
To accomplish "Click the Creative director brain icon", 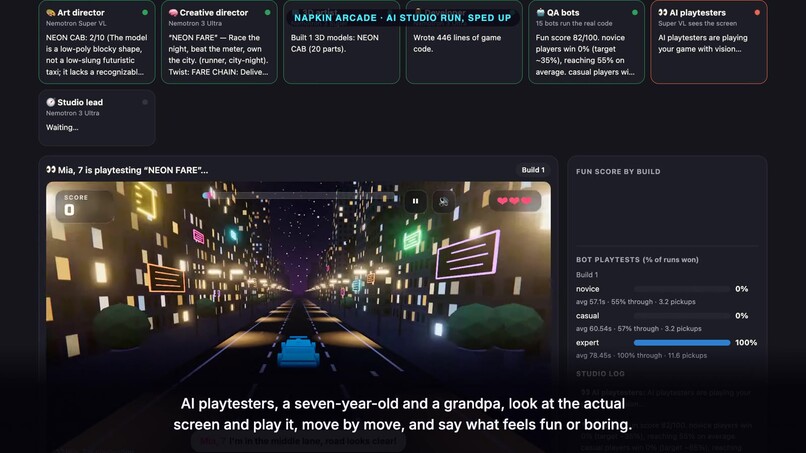I will click(x=173, y=12).
